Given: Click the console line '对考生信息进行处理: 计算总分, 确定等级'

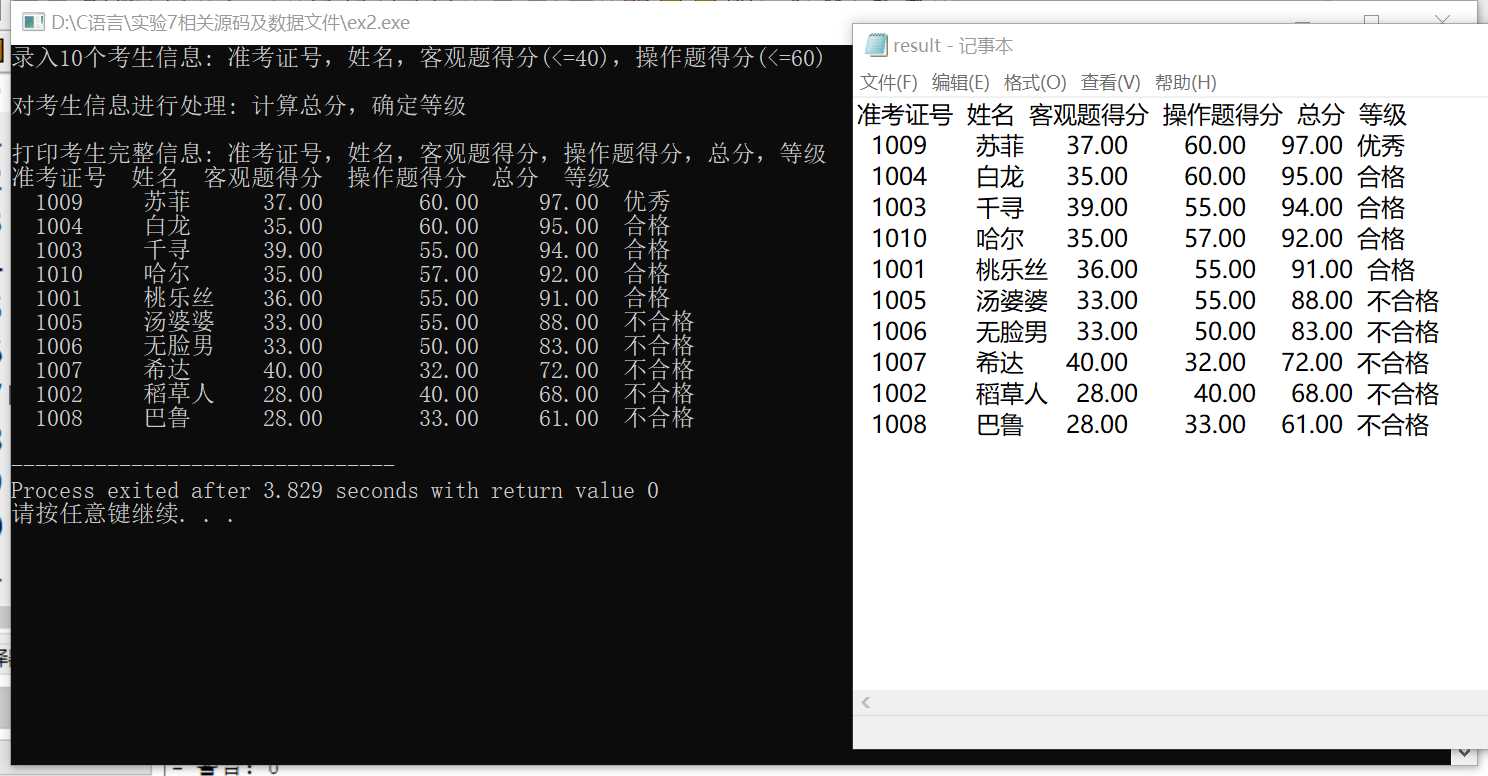Looking at the screenshot, I should pyautogui.click(x=239, y=106).
